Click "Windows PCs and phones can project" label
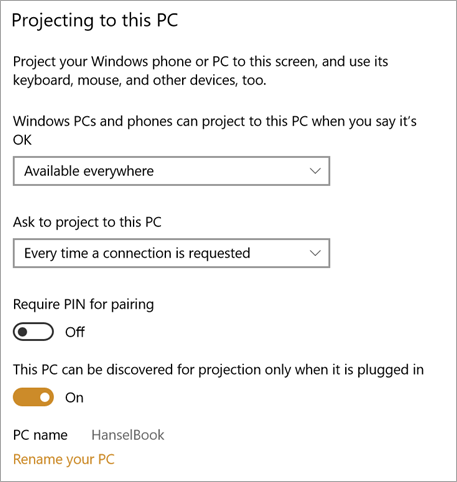Viewport: 457px width, 482px height. [215, 130]
